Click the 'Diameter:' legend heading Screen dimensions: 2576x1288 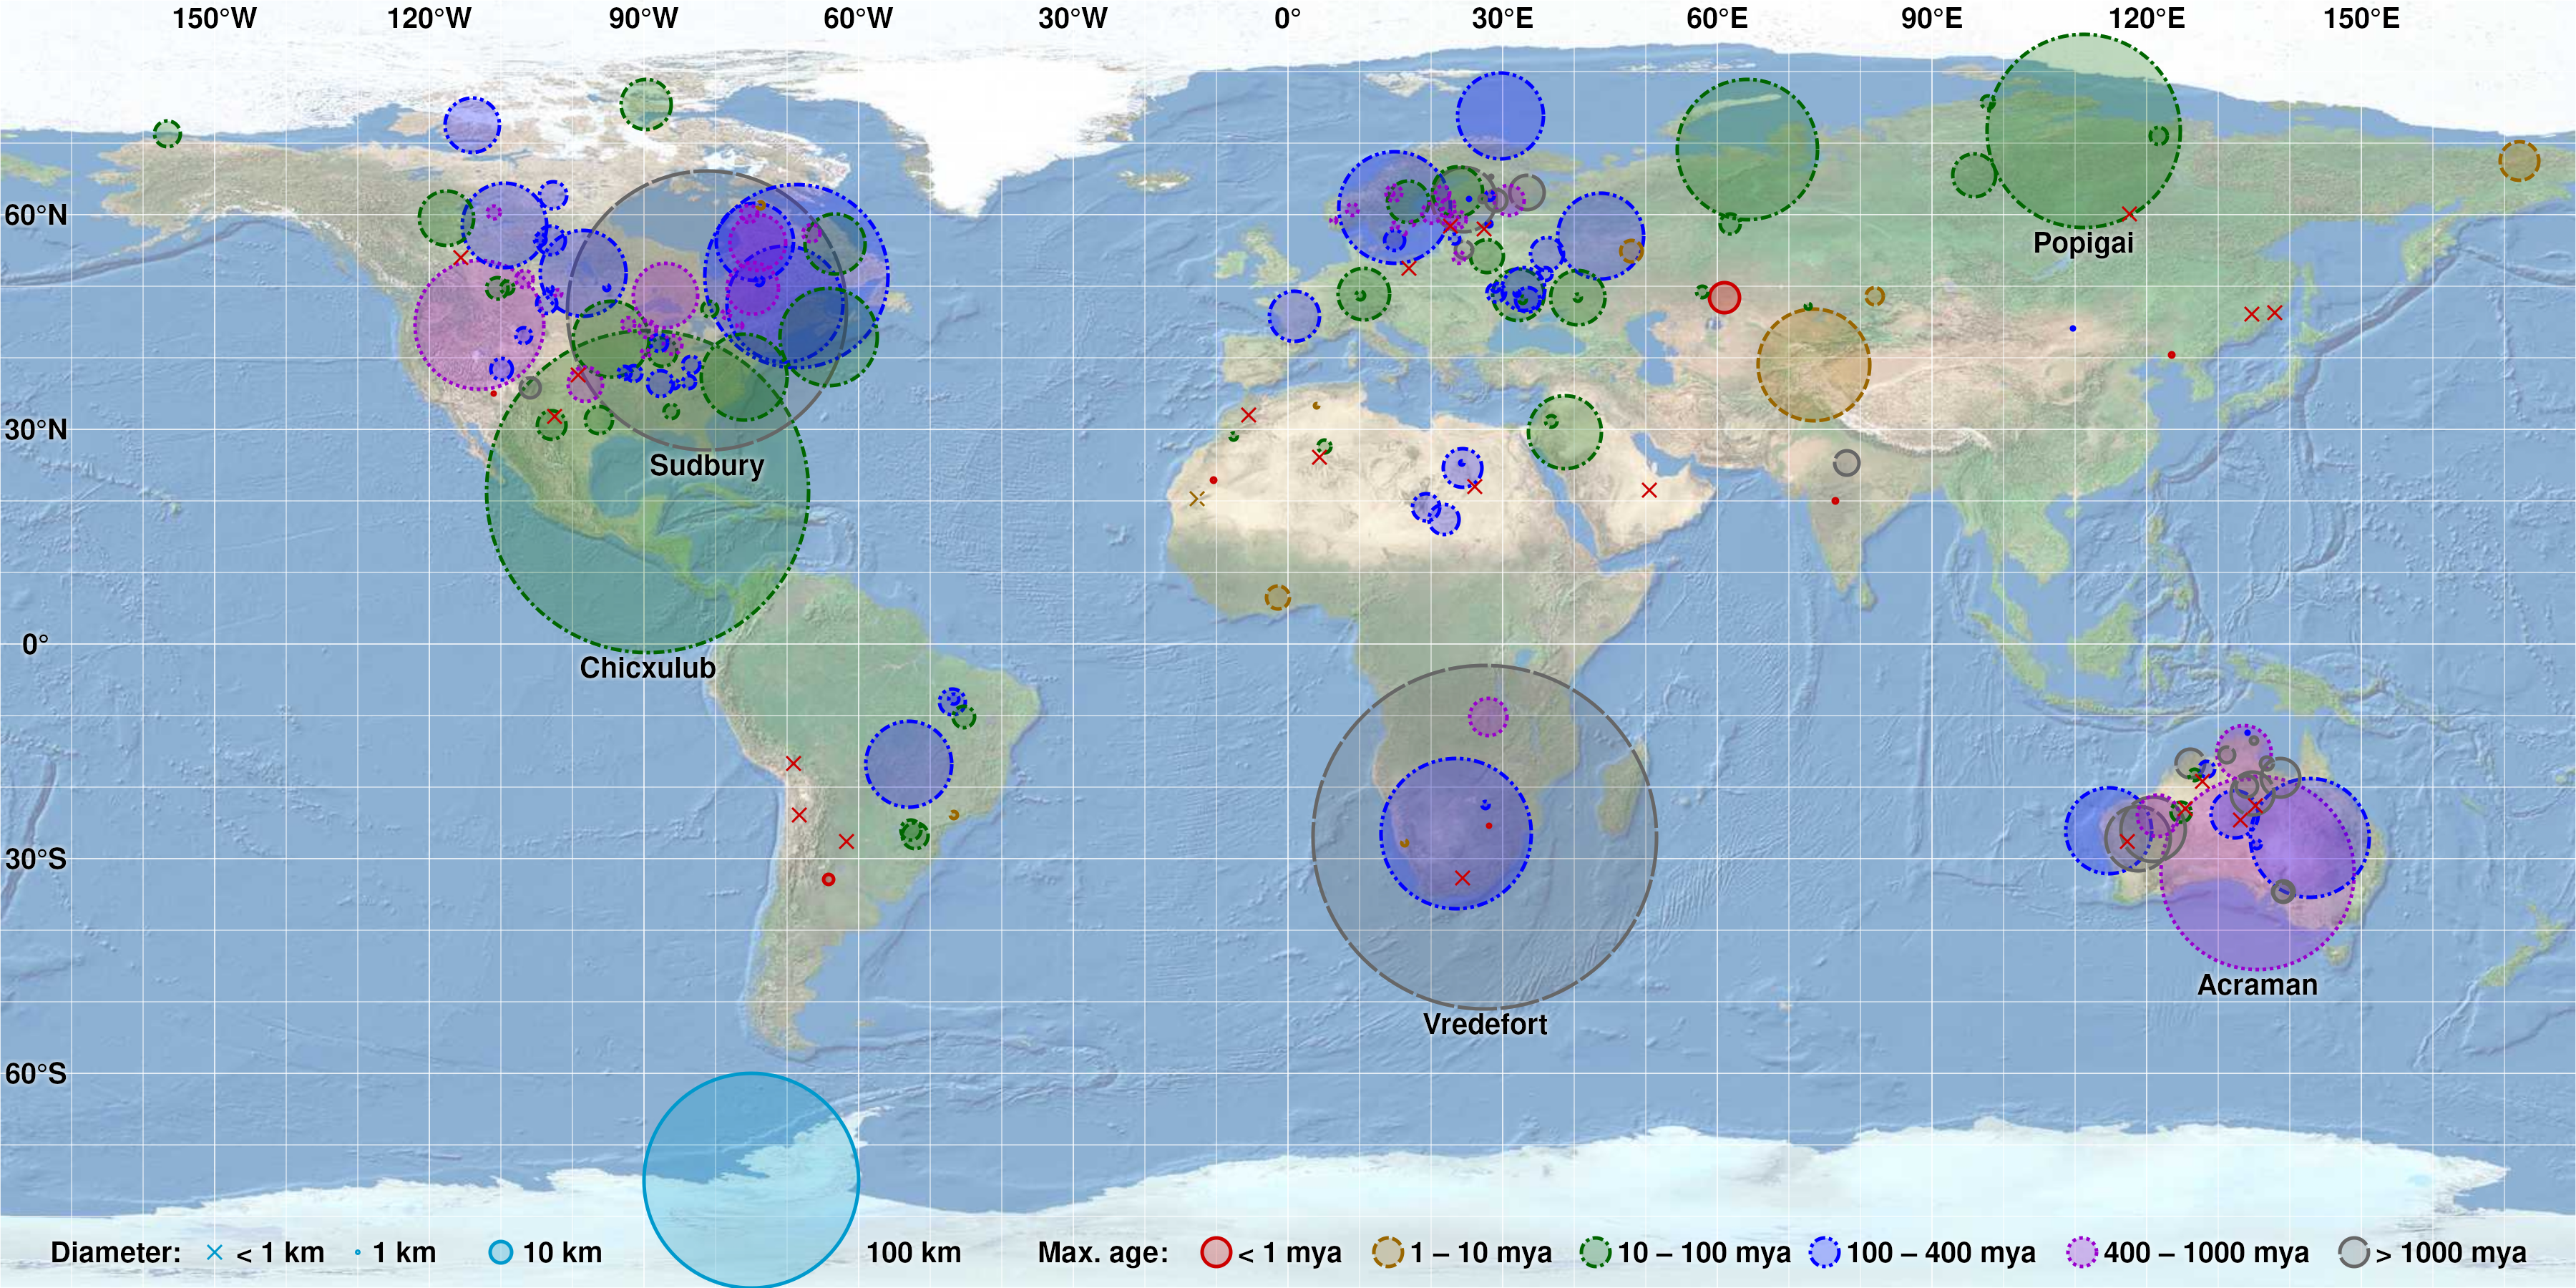(x=116, y=1253)
